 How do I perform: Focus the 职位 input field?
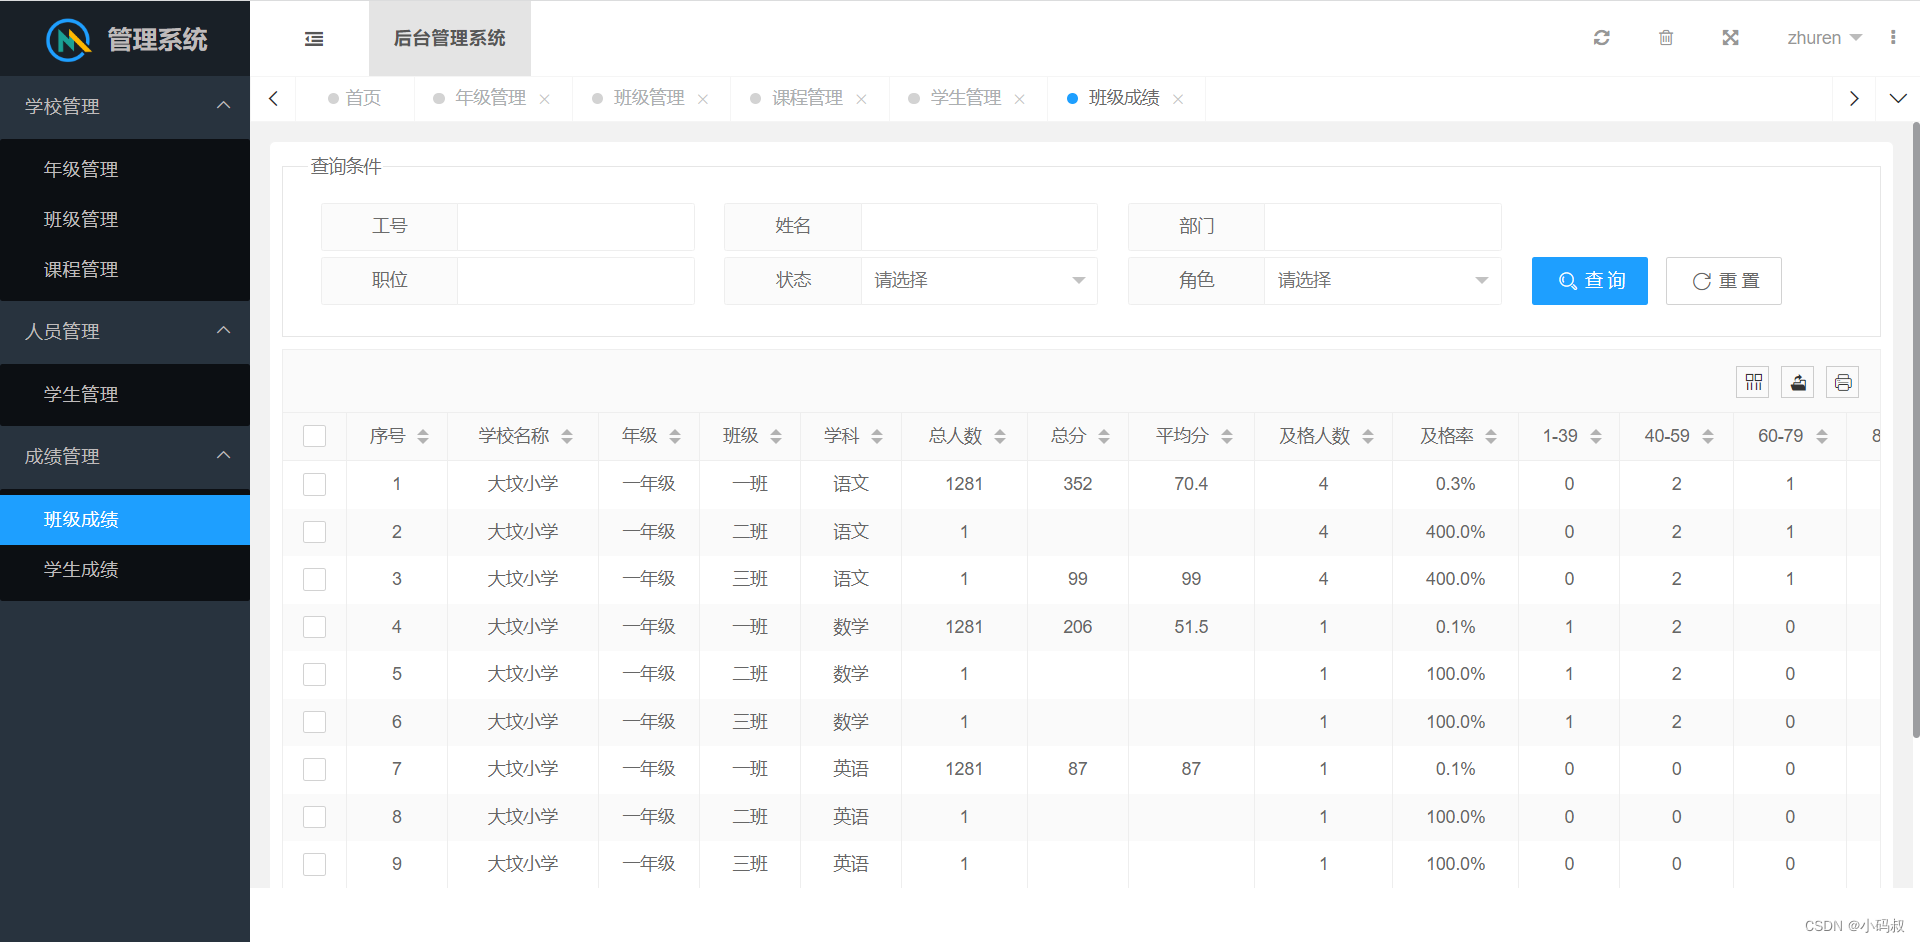coord(576,281)
